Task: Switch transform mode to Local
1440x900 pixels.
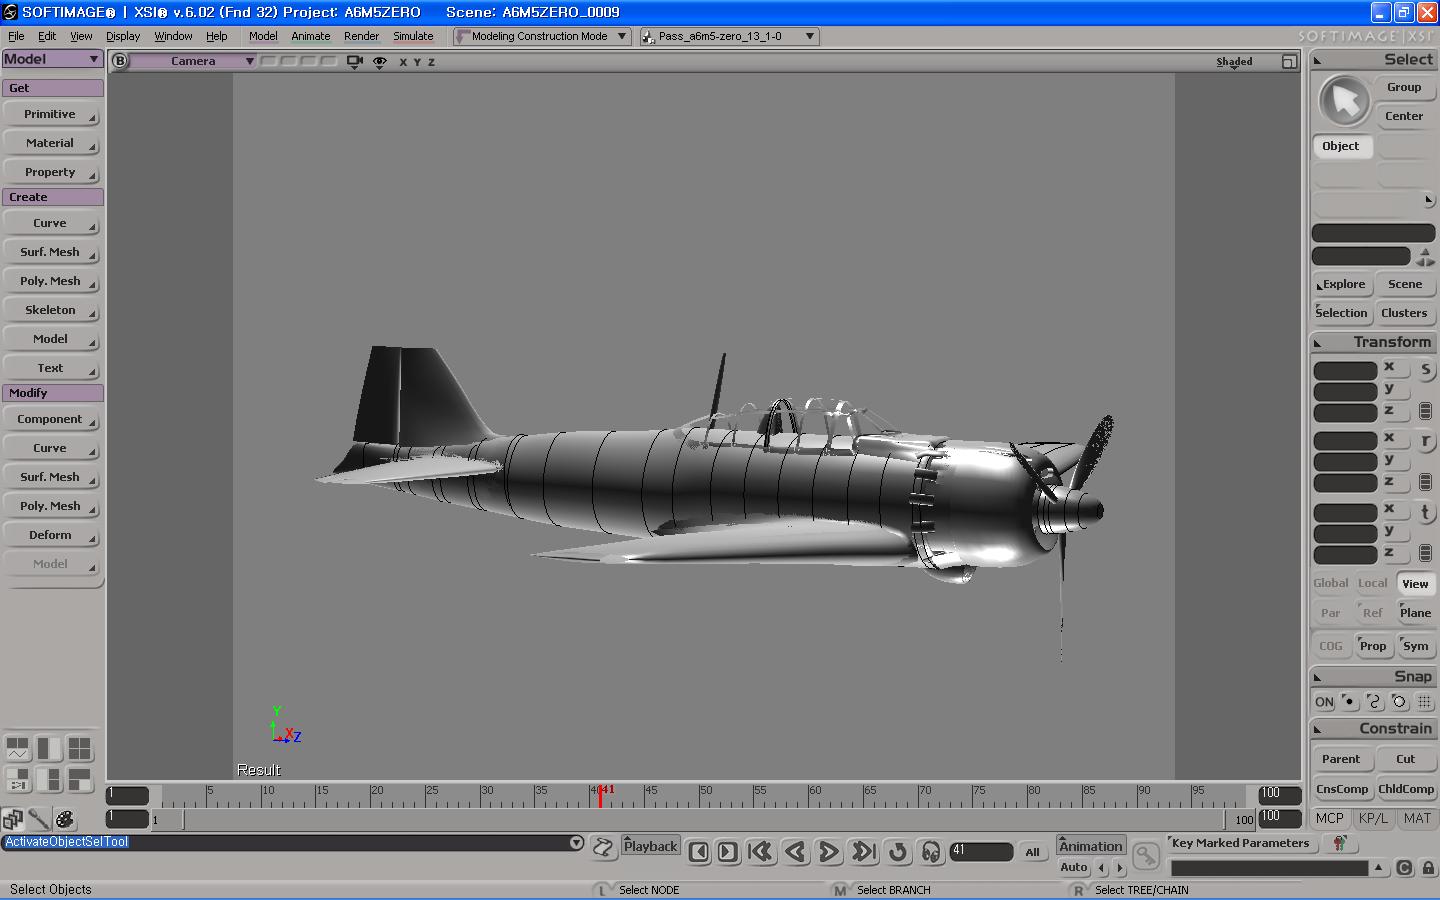Action: click(1373, 583)
